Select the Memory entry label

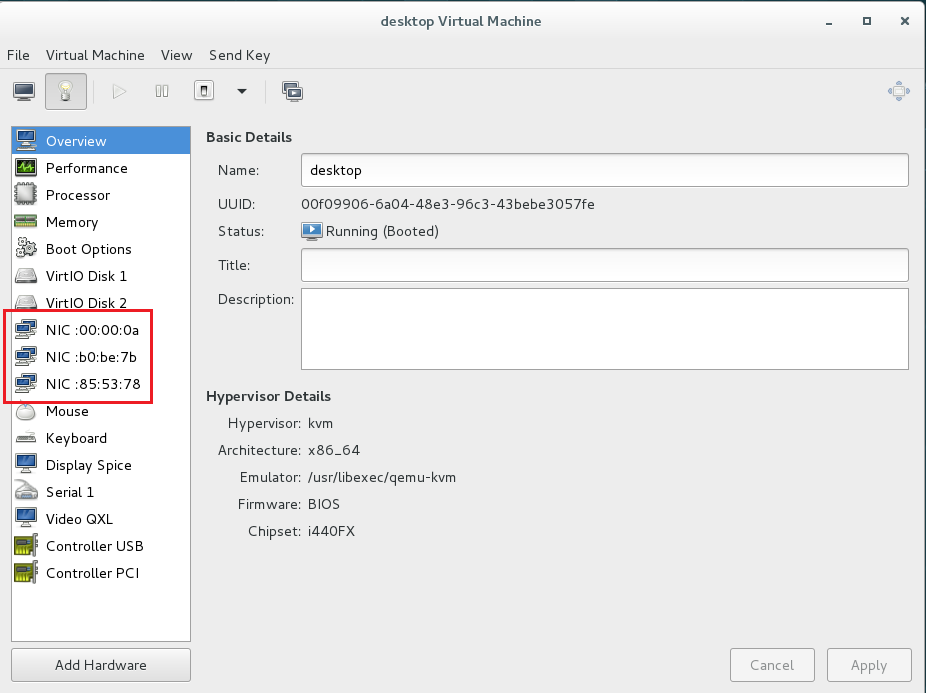coord(72,222)
